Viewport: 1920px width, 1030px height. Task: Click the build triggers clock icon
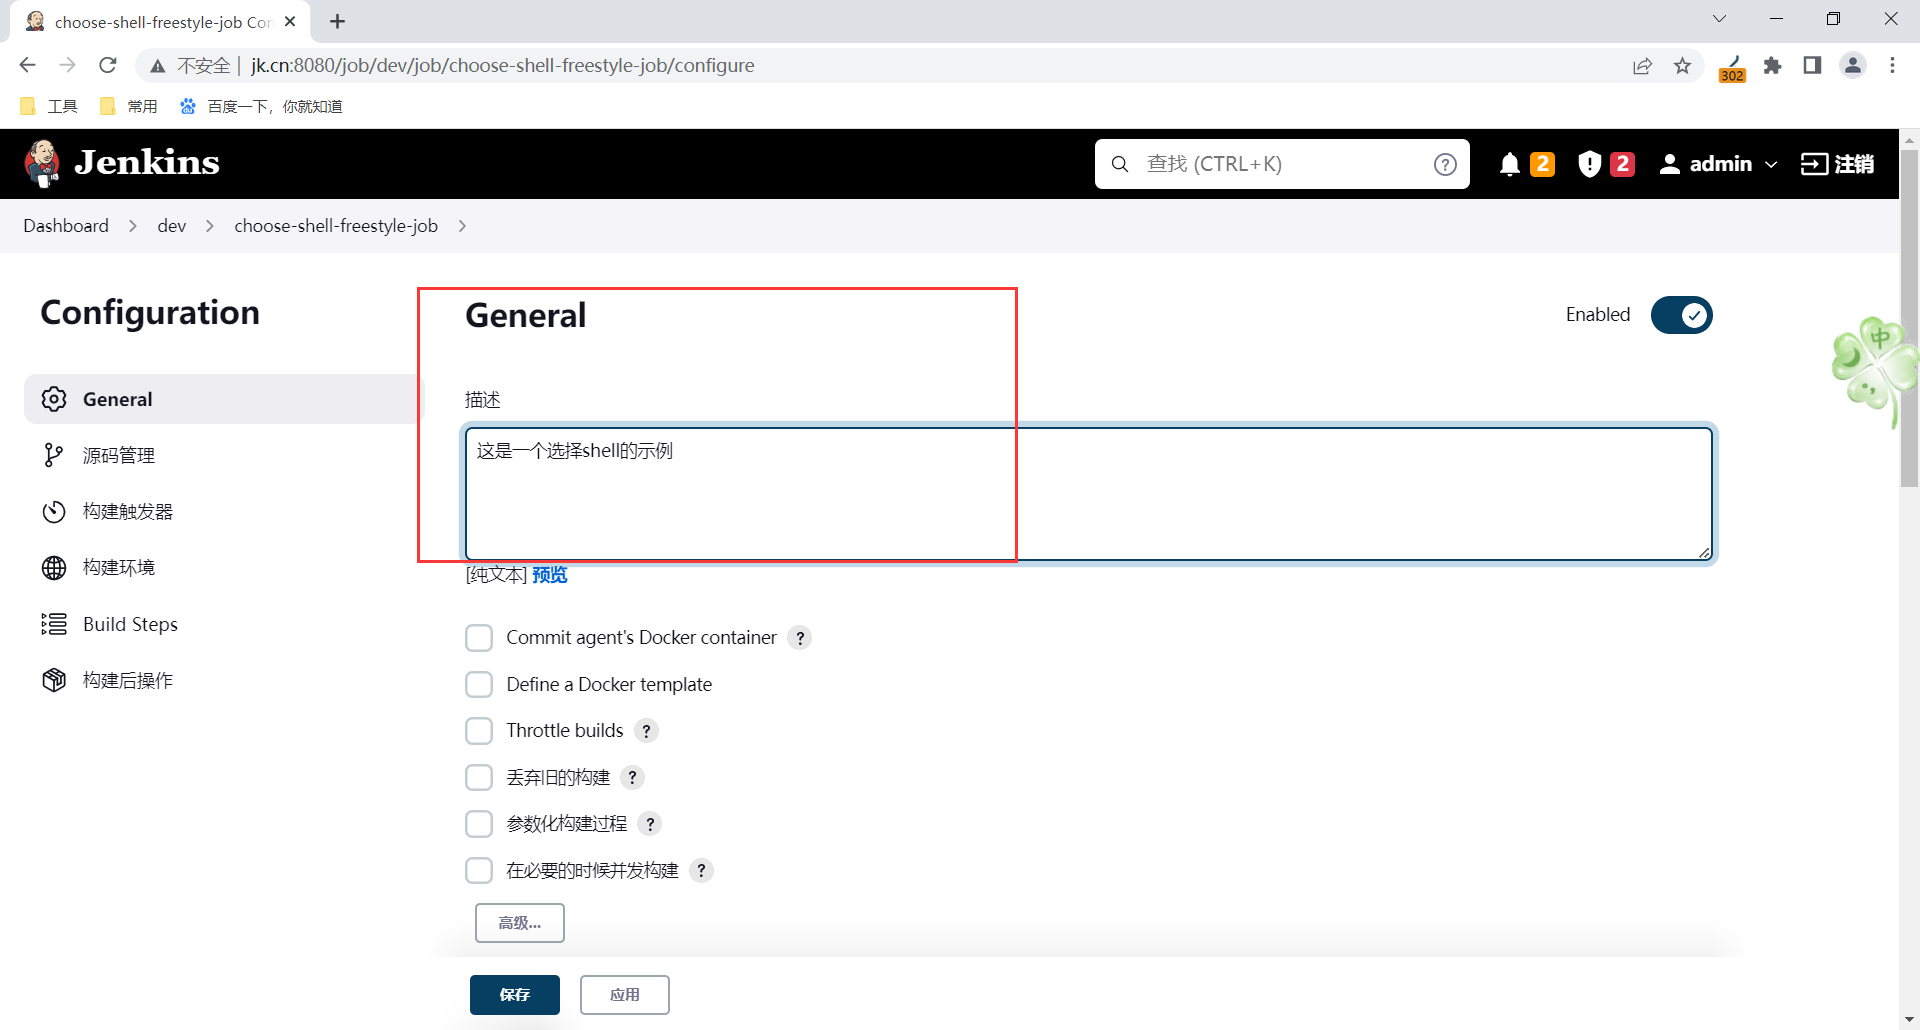54,512
